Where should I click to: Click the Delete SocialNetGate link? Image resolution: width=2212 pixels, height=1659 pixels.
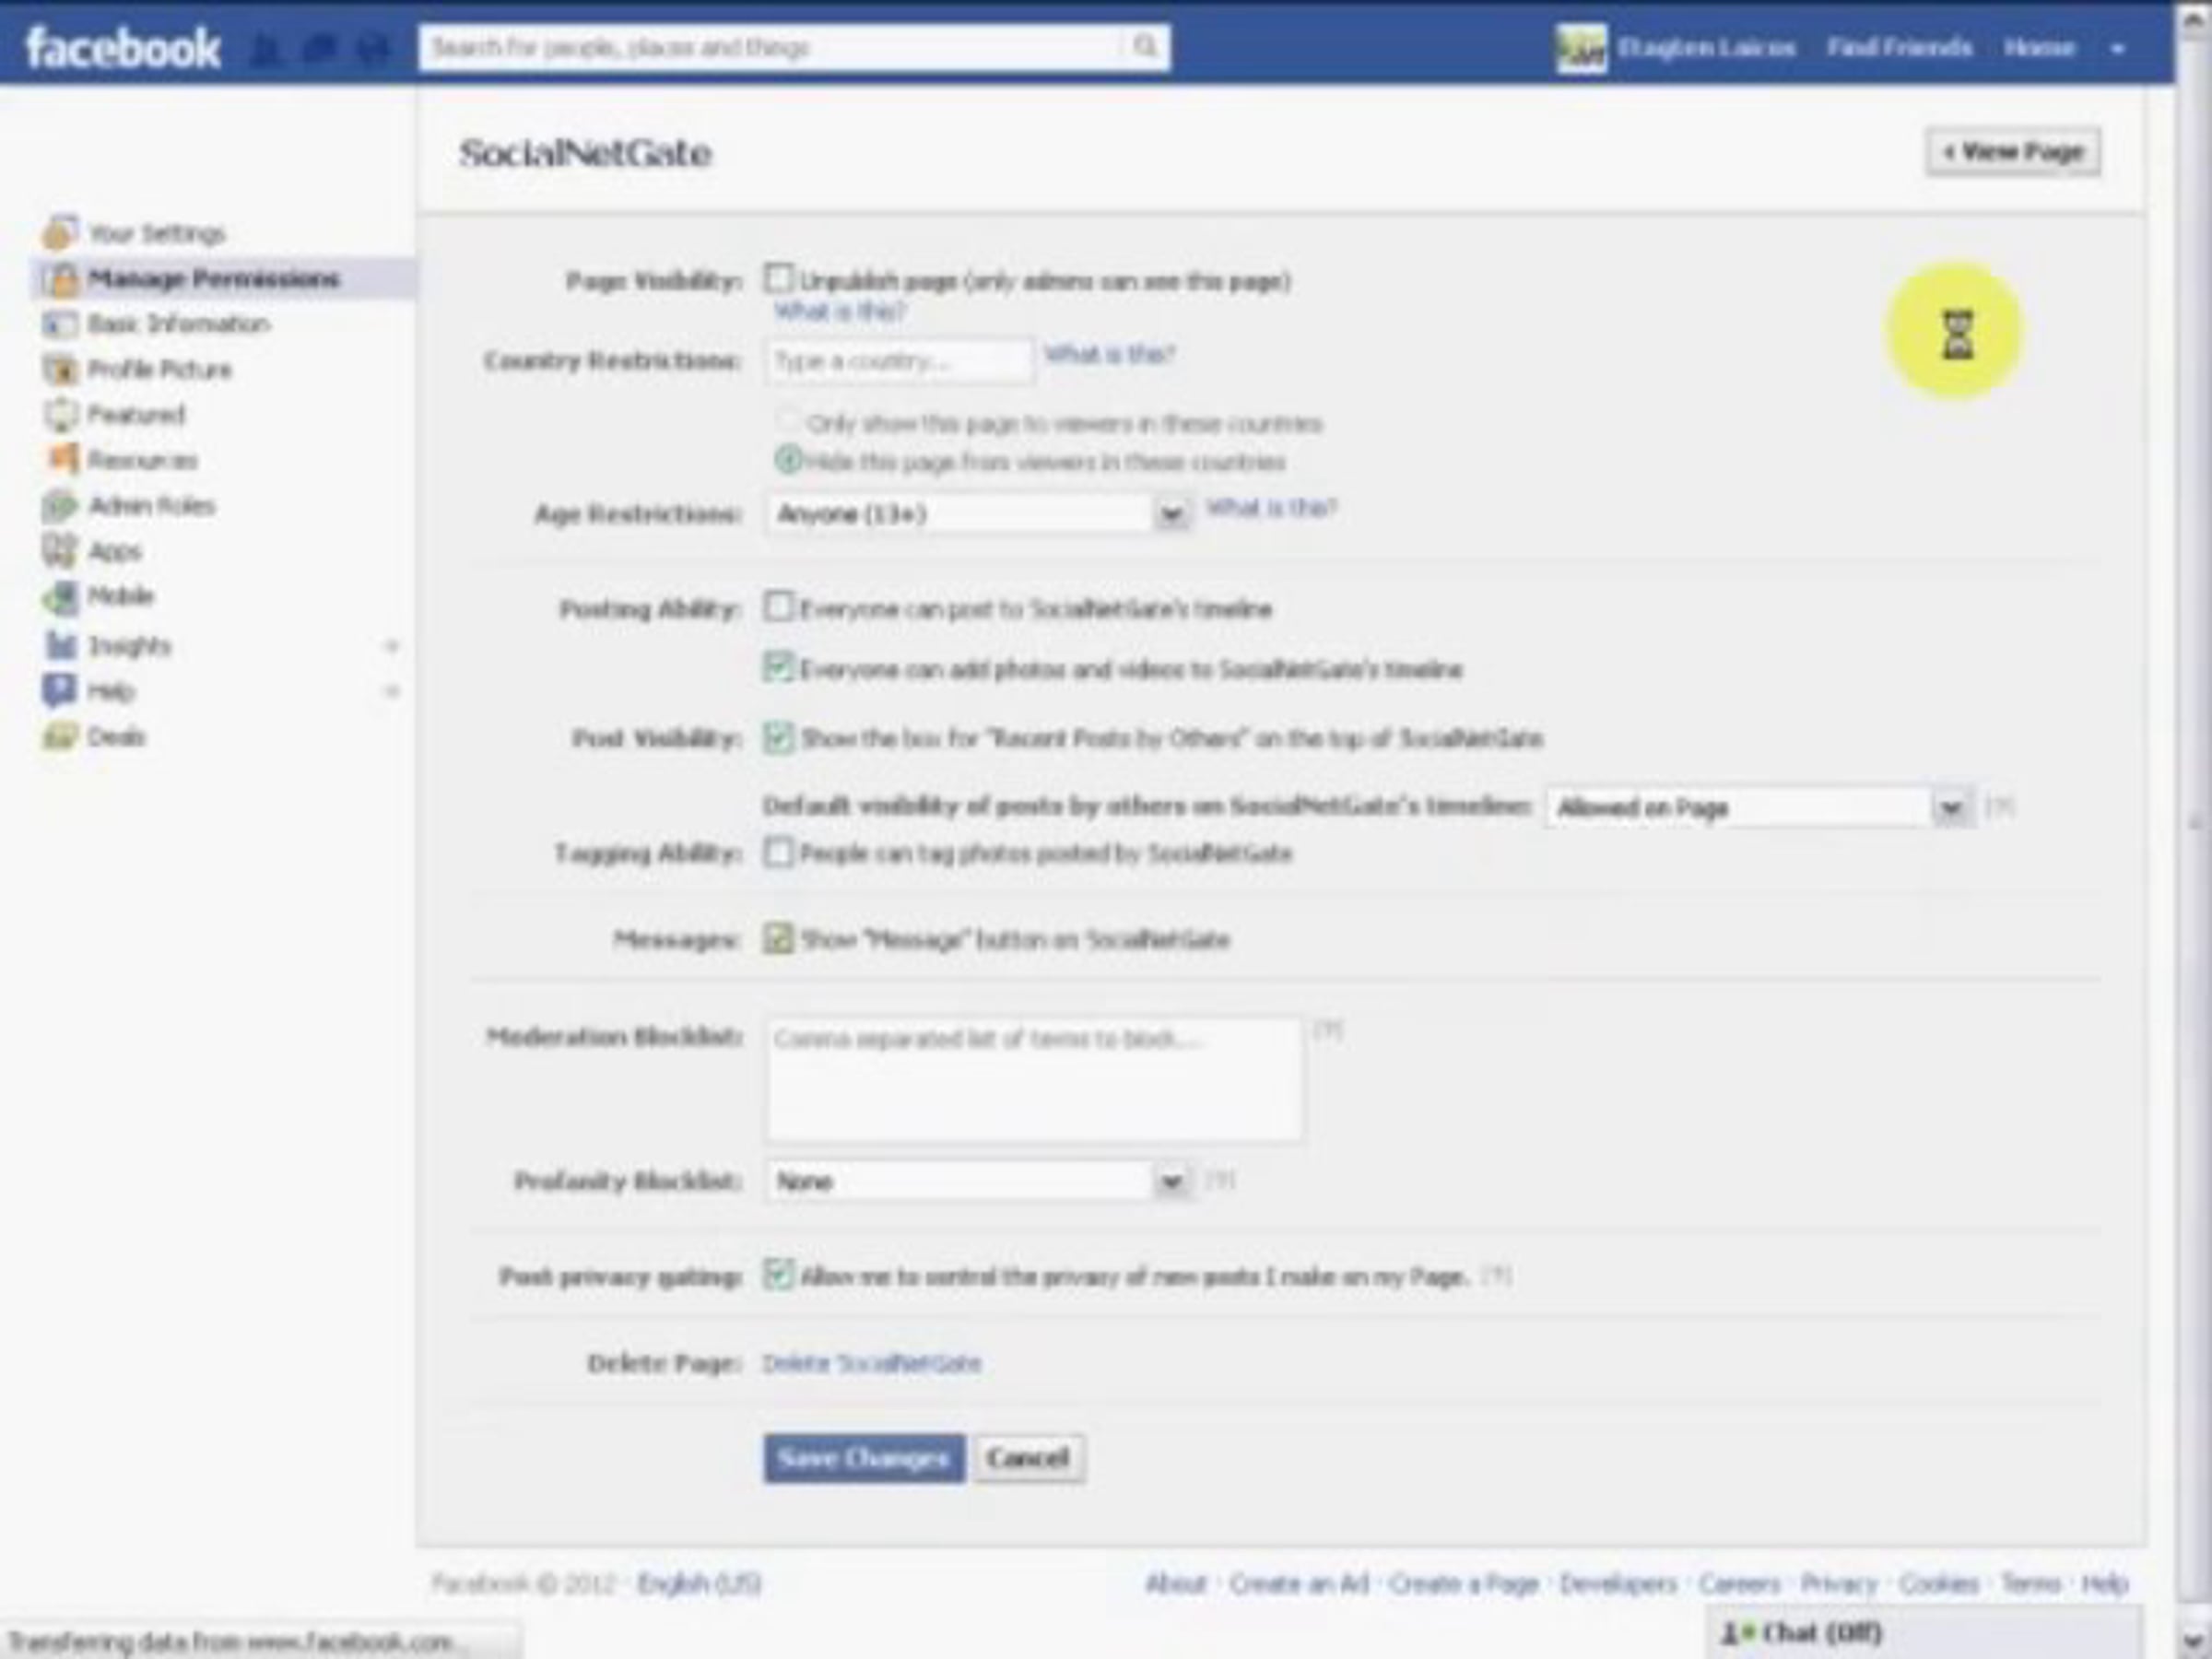point(871,1363)
